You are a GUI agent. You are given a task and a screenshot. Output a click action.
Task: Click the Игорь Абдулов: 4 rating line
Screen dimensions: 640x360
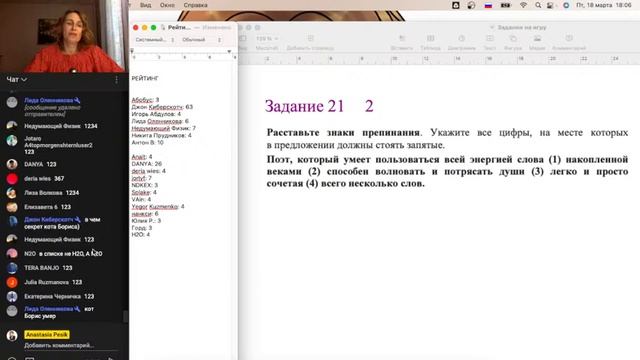(156, 114)
